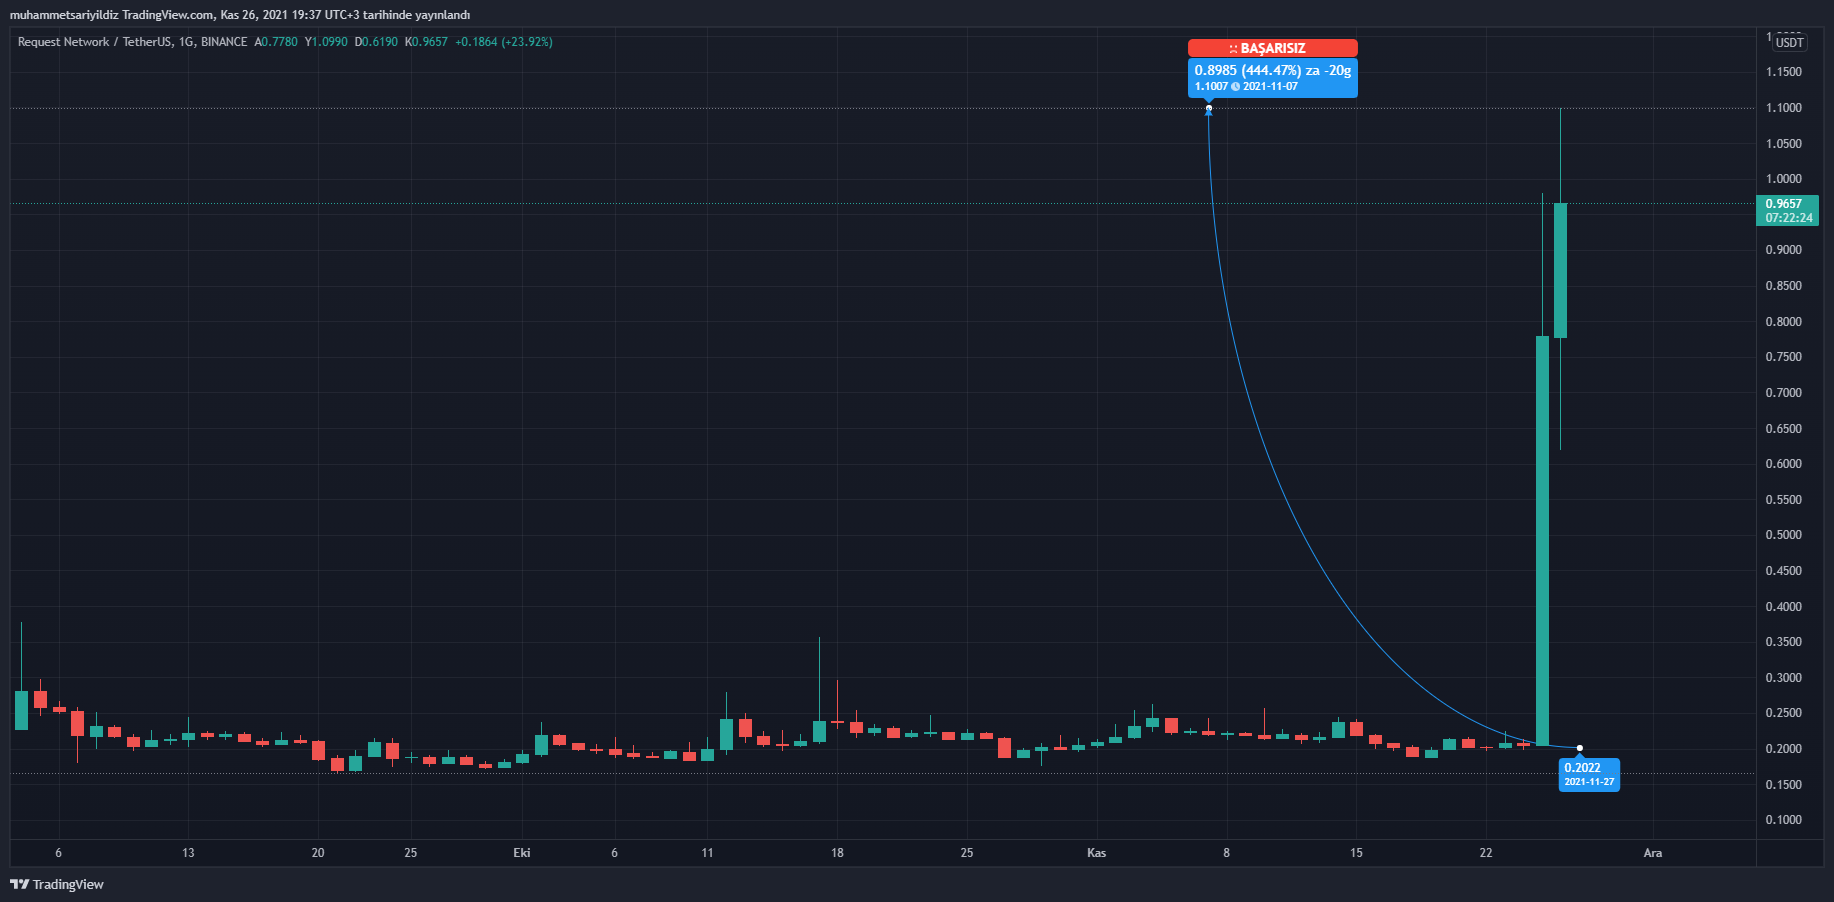The width and height of the screenshot is (1834, 902).
Task: Click the tallest green candle body
Action: pos(1542,540)
